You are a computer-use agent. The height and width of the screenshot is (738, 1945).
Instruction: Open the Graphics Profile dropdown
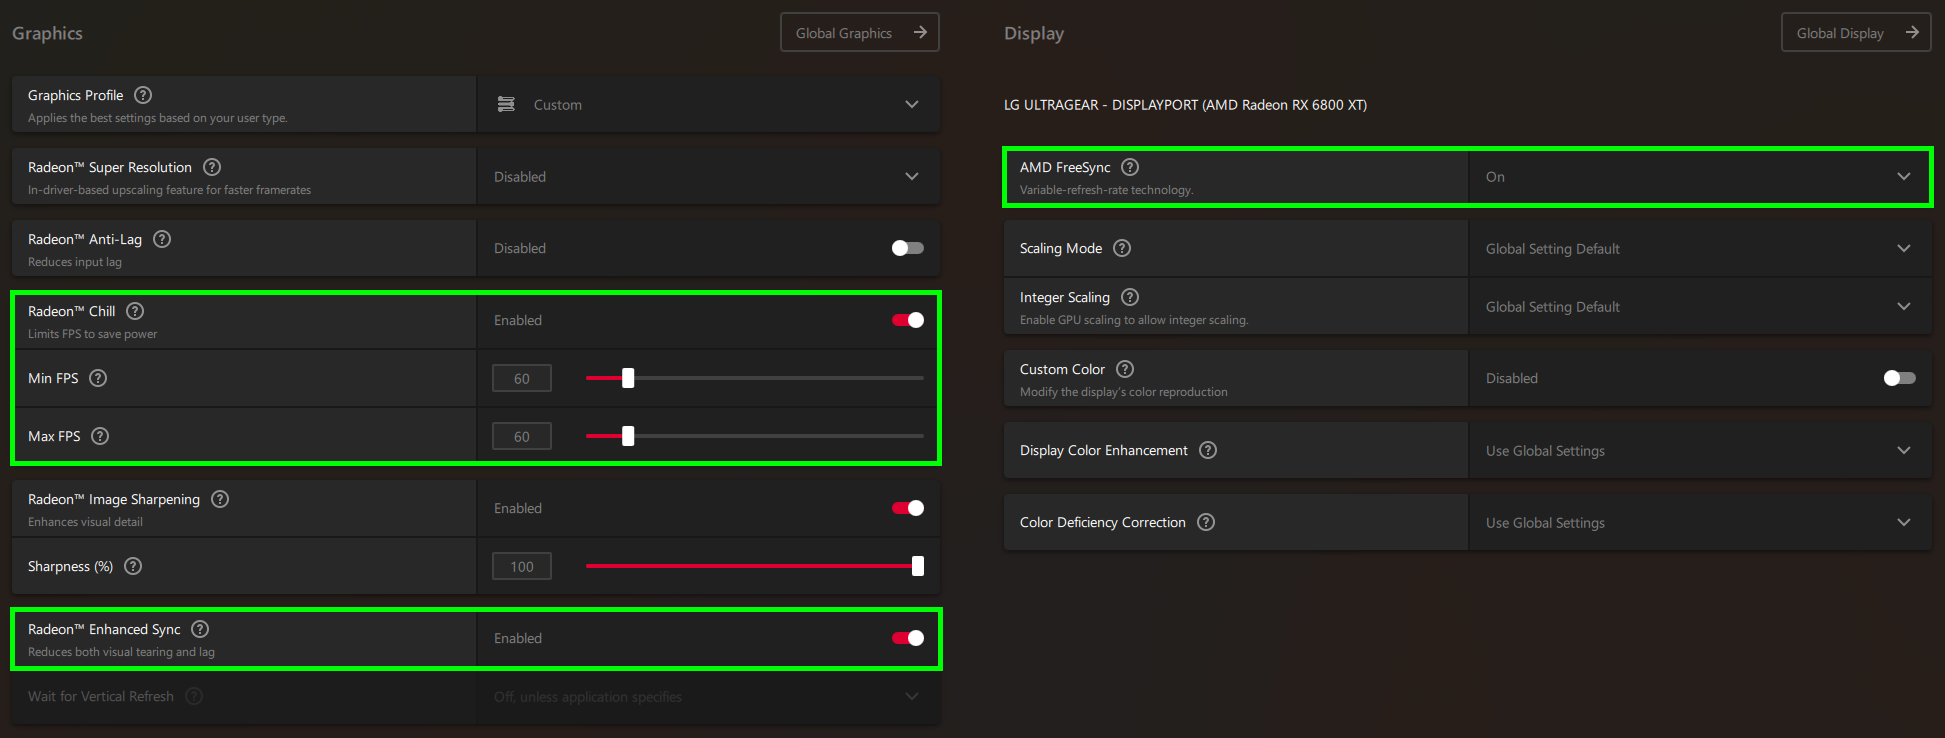pos(709,104)
